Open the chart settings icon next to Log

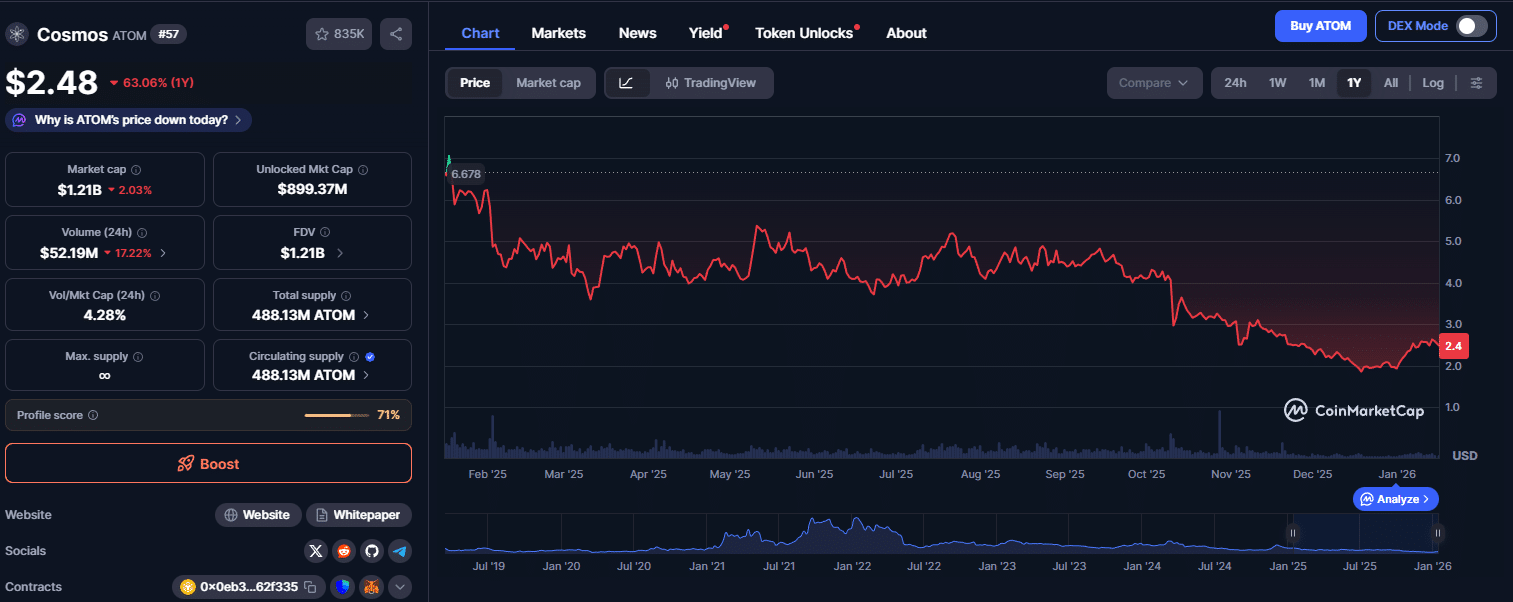click(x=1477, y=83)
